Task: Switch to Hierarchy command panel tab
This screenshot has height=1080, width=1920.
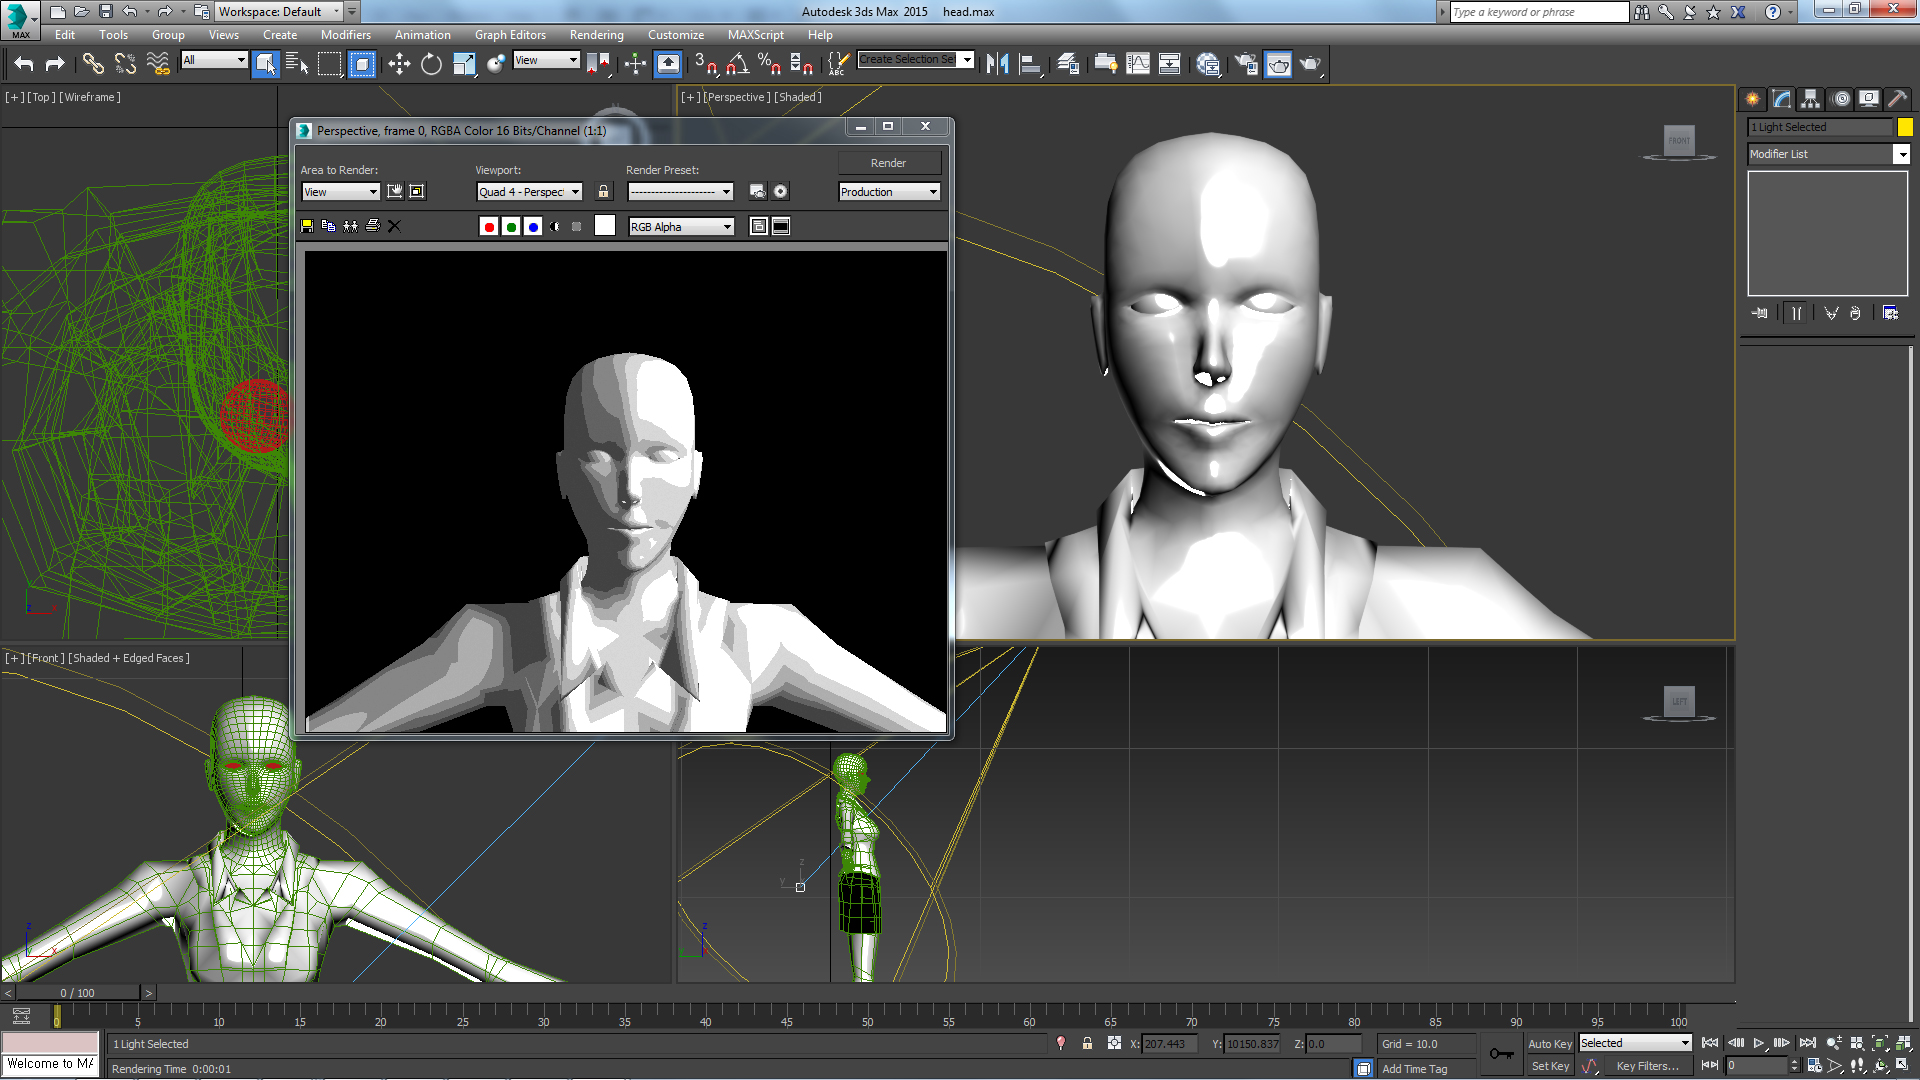Action: tap(1810, 98)
